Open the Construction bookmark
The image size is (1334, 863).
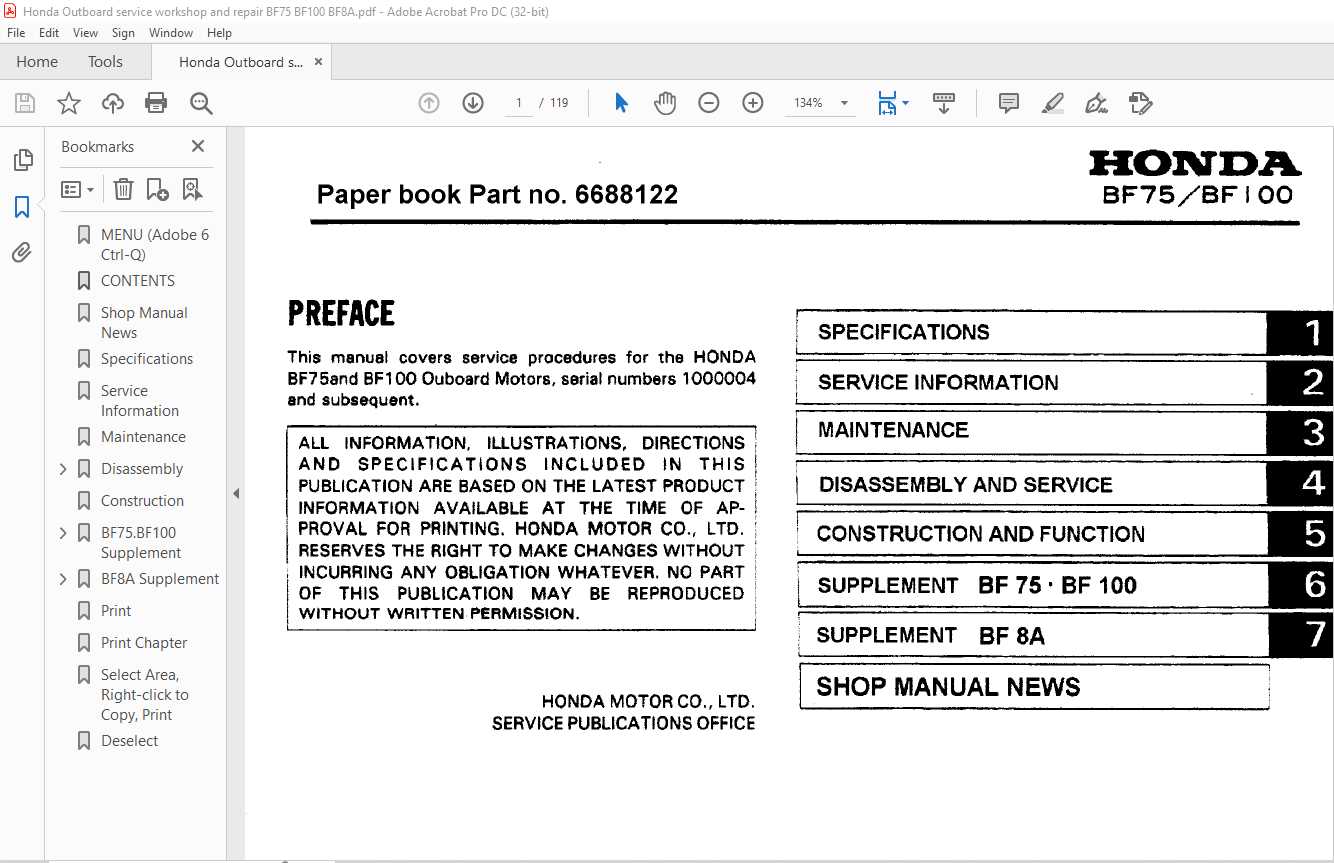[142, 501]
